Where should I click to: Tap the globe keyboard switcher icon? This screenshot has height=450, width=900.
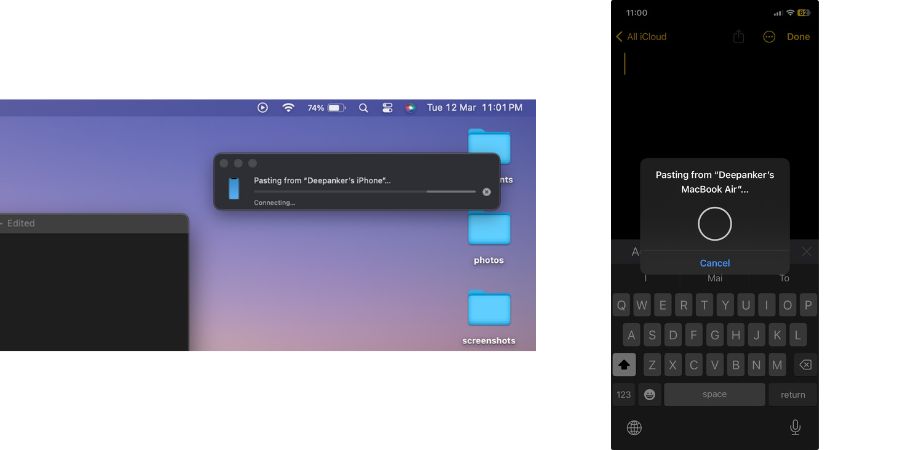pyautogui.click(x=634, y=428)
